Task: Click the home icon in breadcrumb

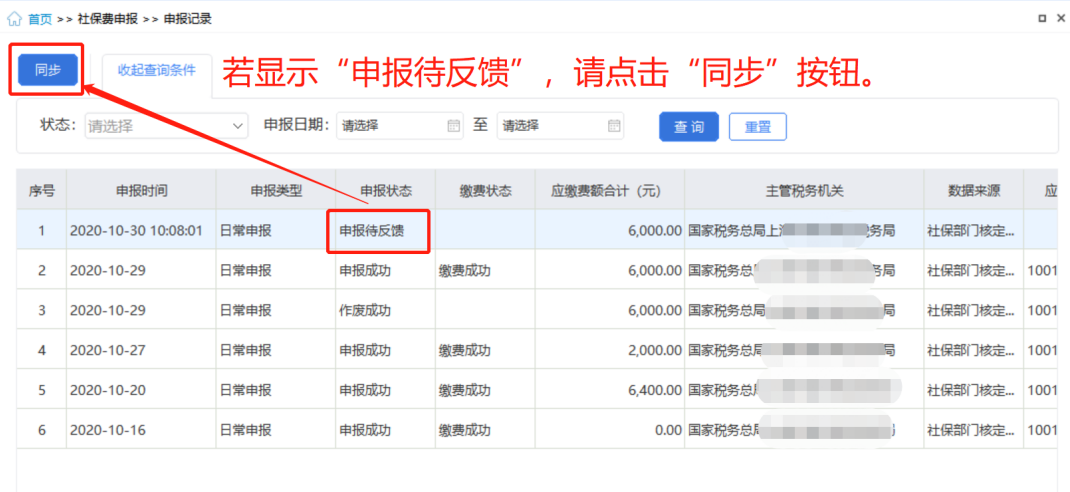Action: pos(14,18)
